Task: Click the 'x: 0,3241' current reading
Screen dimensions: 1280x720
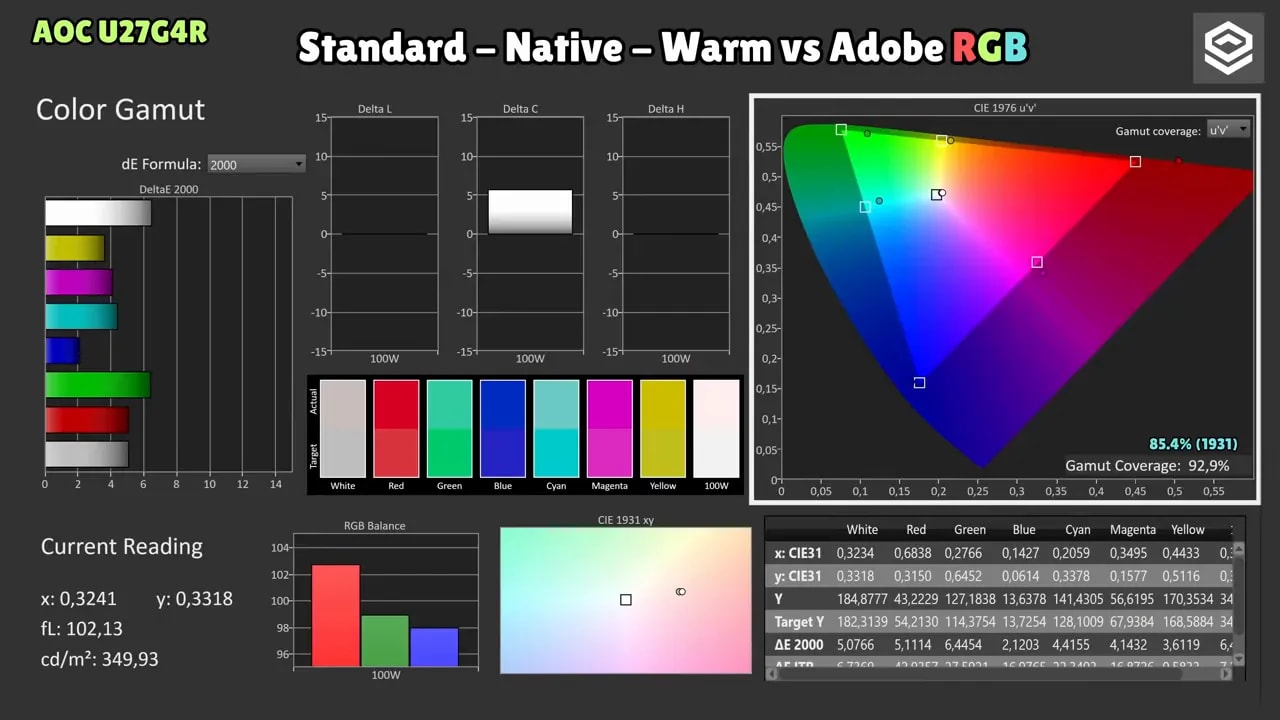Action: coord(79,599)
